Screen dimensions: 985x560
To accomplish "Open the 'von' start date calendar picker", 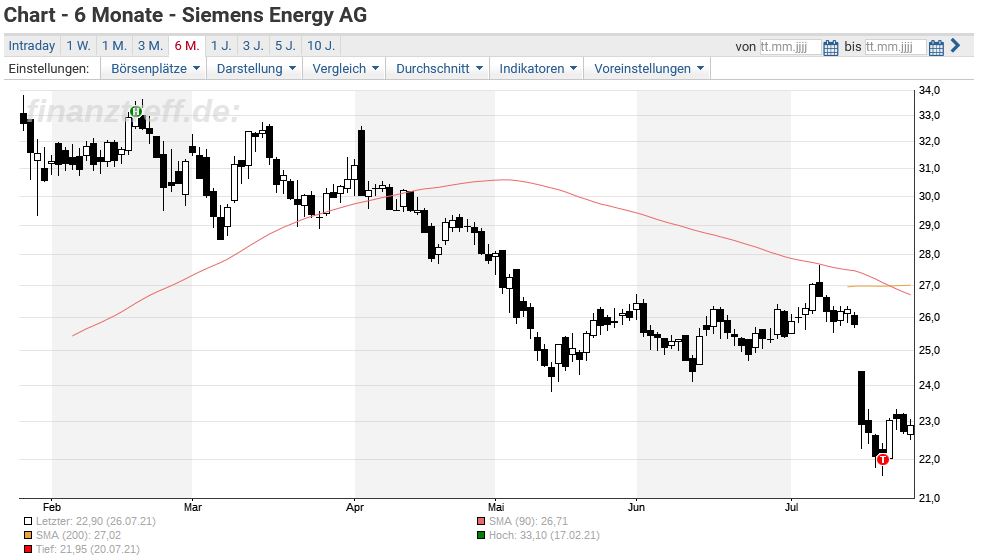I will point(830,47).
